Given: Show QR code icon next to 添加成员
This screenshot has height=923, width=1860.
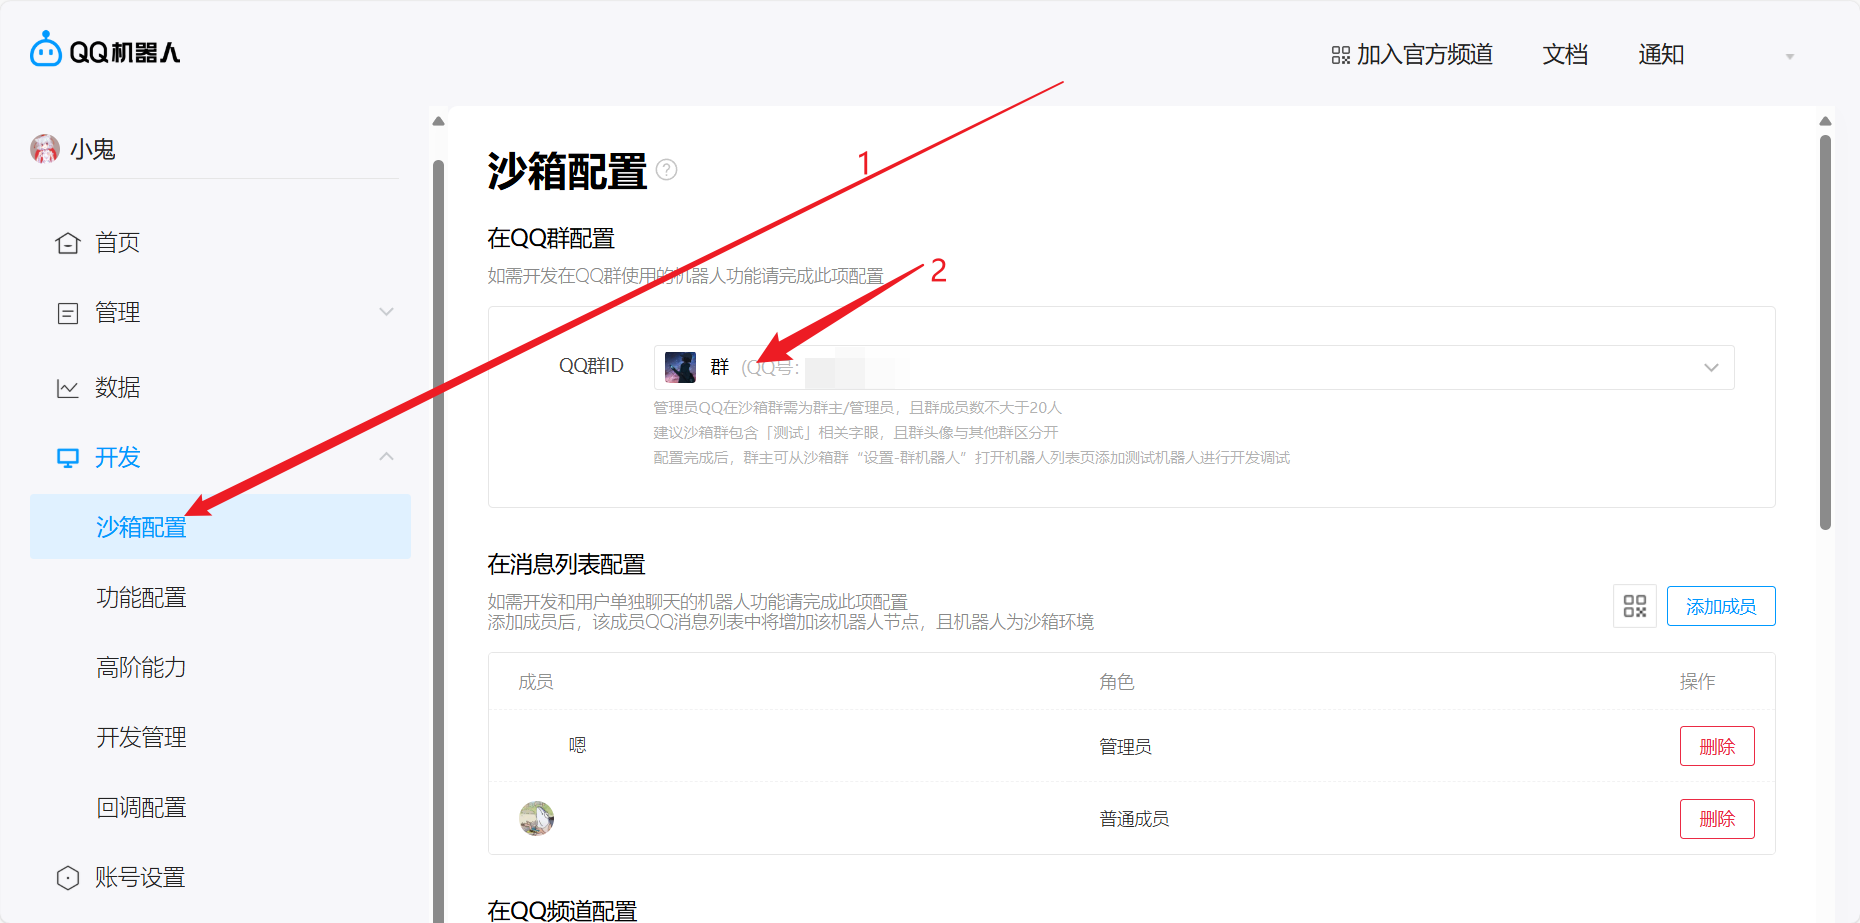Looking at the screenshot, I should pyautogui.click(x=1635, y=606).
